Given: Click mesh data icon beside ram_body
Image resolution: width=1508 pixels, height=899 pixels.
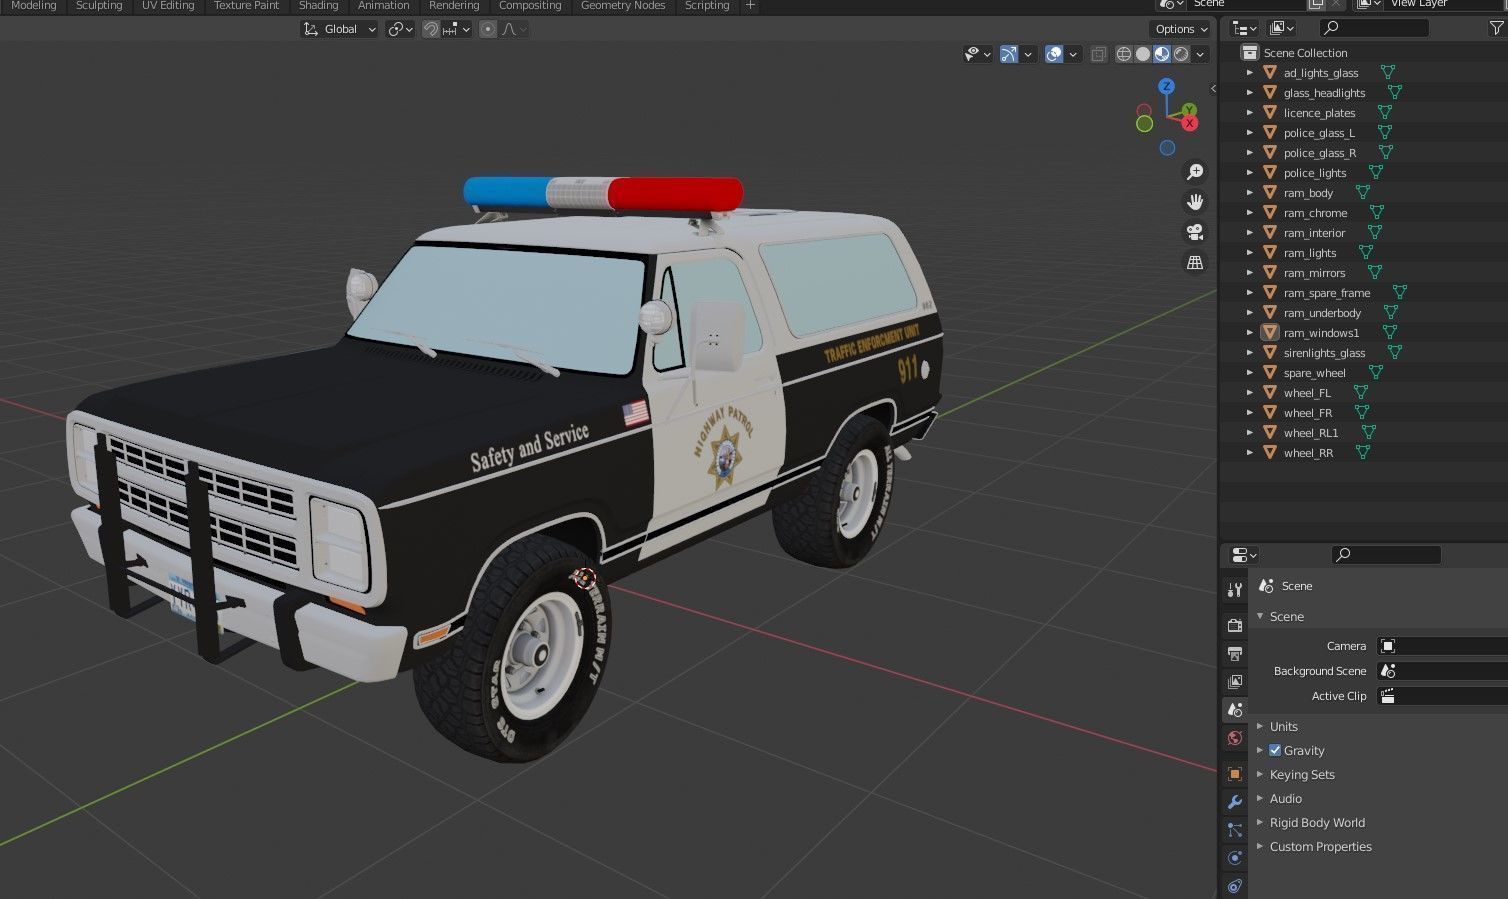Looking at the screenshot, I should pyautogui.click(x=1362, y=192).
